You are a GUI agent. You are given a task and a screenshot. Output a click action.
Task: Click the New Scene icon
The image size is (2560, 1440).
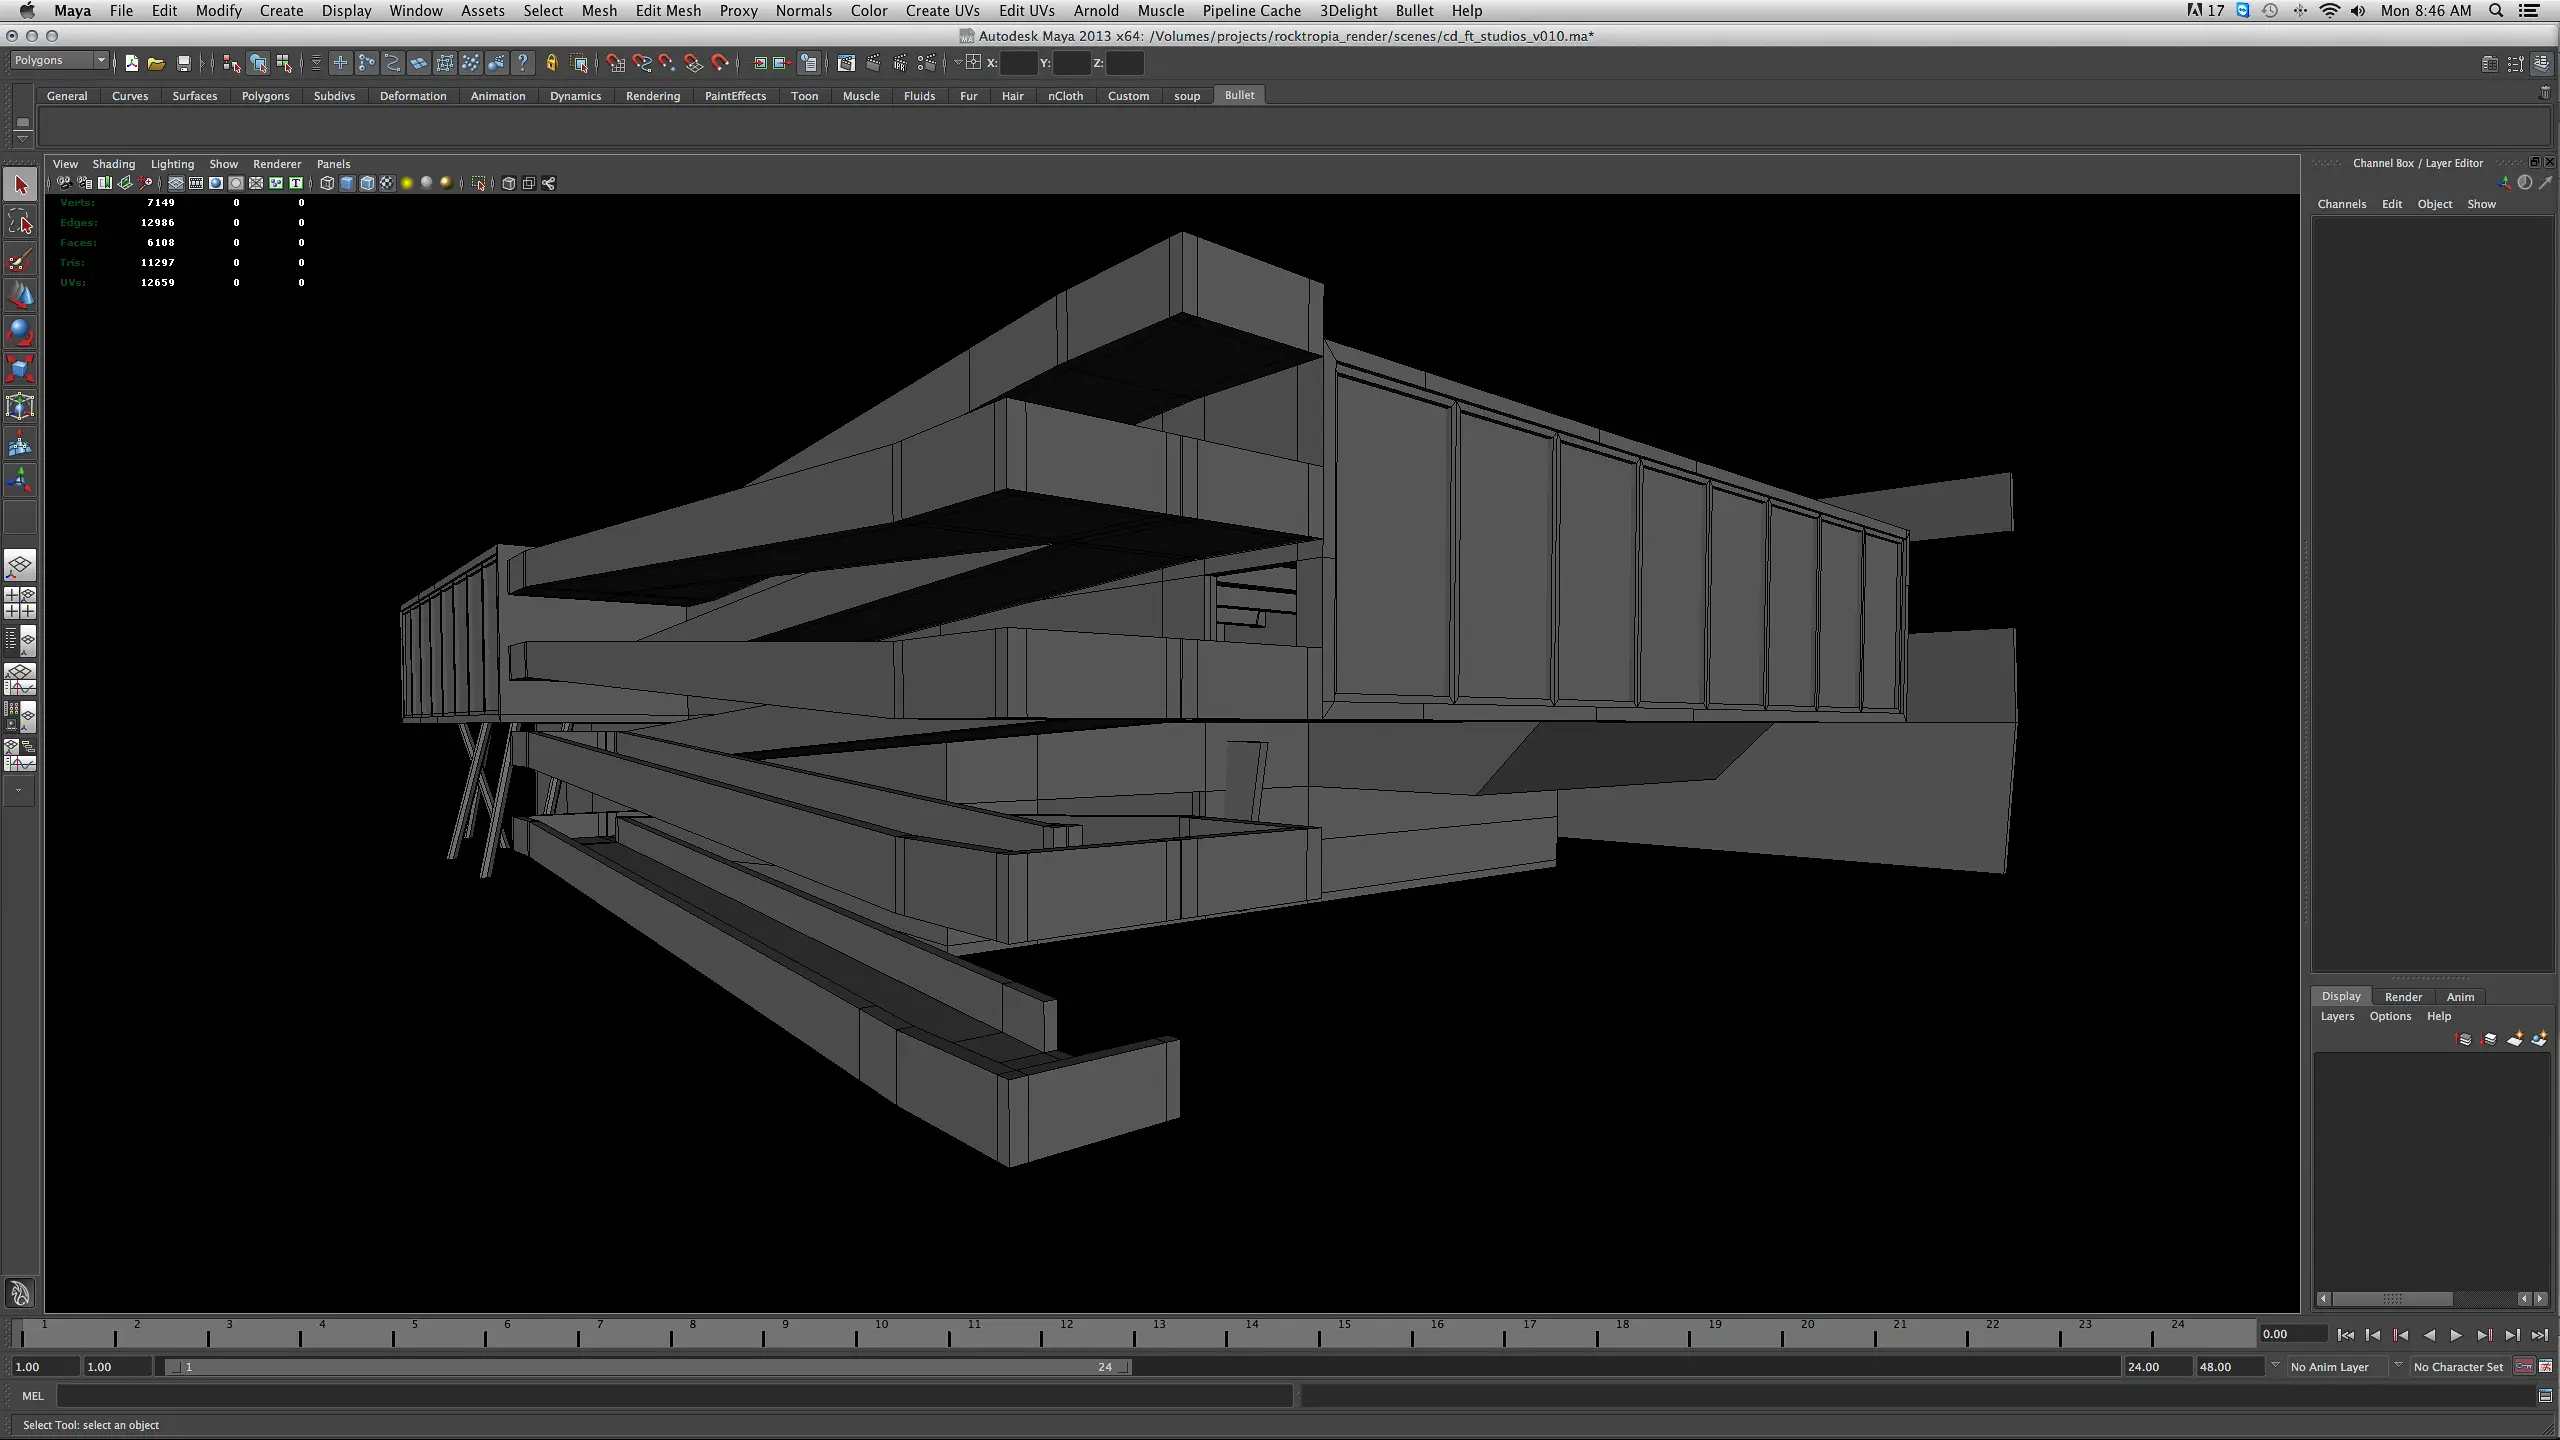click(131, 63)
